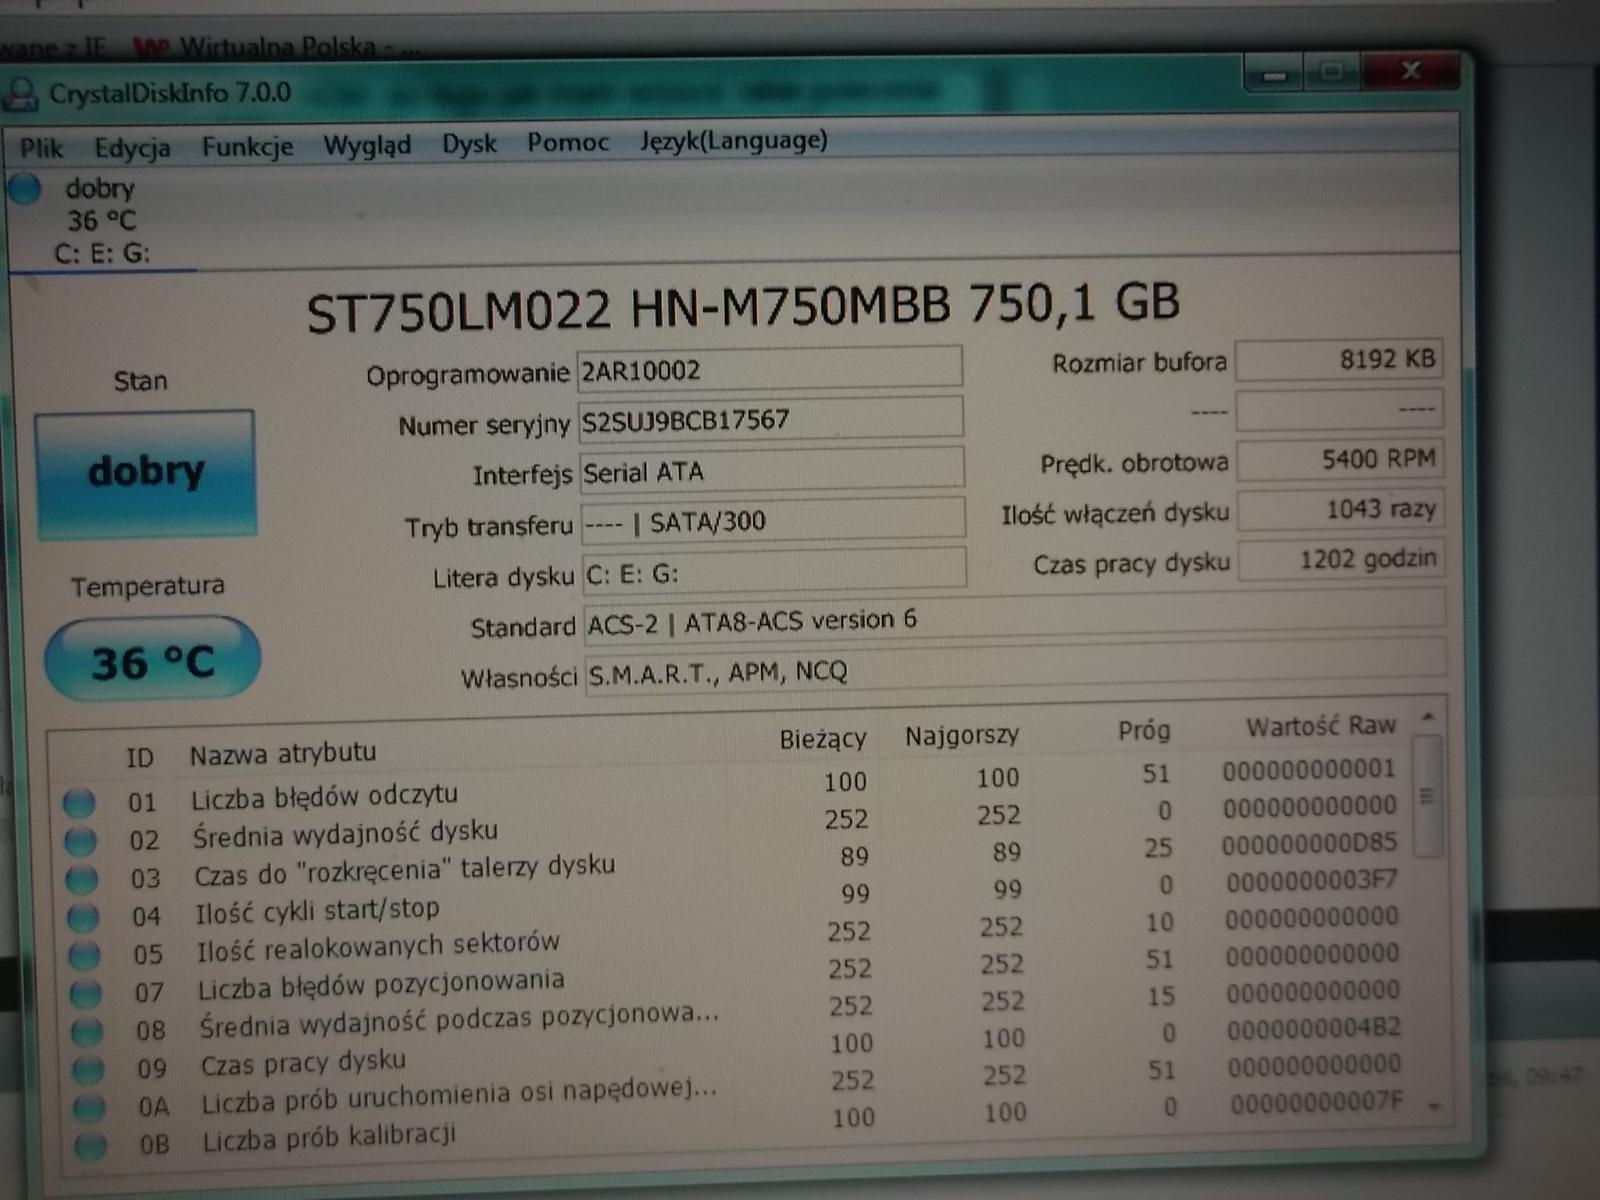Click the CrystalDiskInfo title bar icon
This screenshot has width=1600, height=1200.
[20, 95]
